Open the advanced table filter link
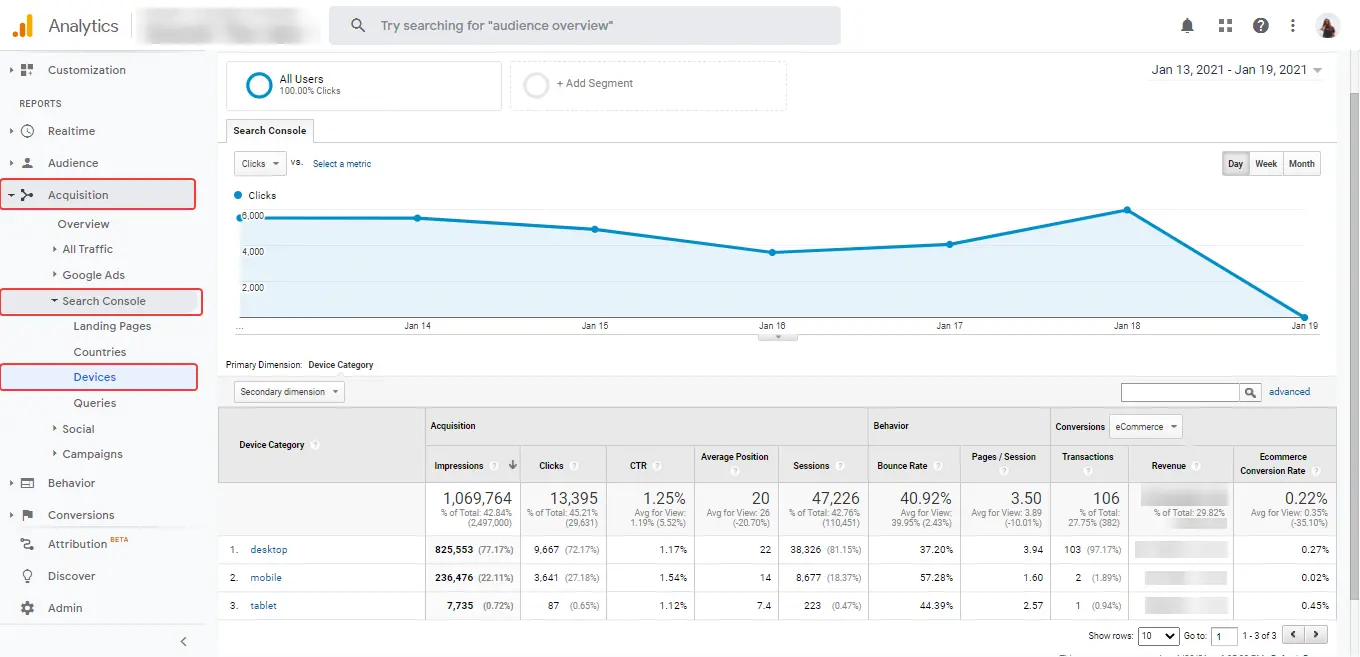Image resolution: width=1360 pixels, height=657 pixels. 1288,391
